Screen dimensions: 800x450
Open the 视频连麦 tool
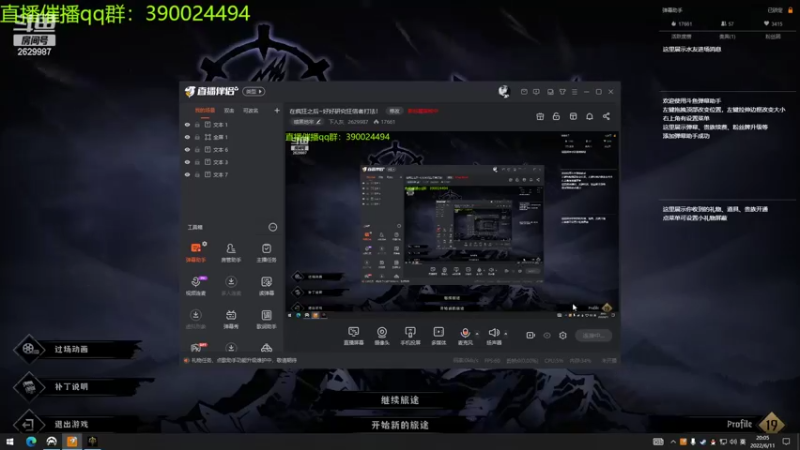(196, 286)
